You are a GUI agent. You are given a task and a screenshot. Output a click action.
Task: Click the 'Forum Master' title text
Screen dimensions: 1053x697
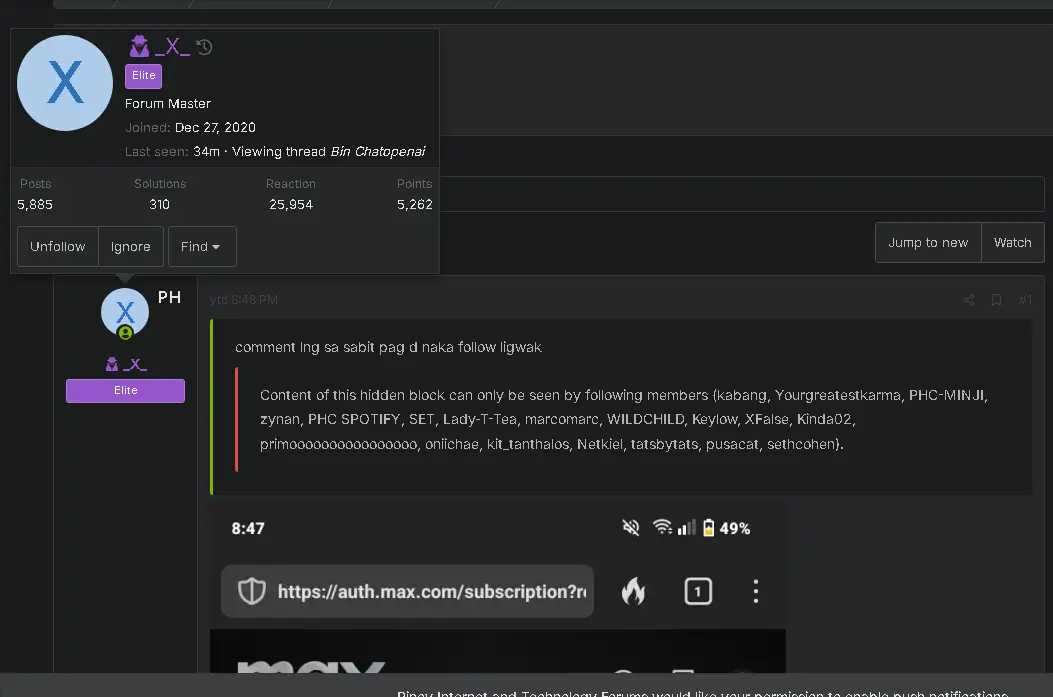click(168, 103)
